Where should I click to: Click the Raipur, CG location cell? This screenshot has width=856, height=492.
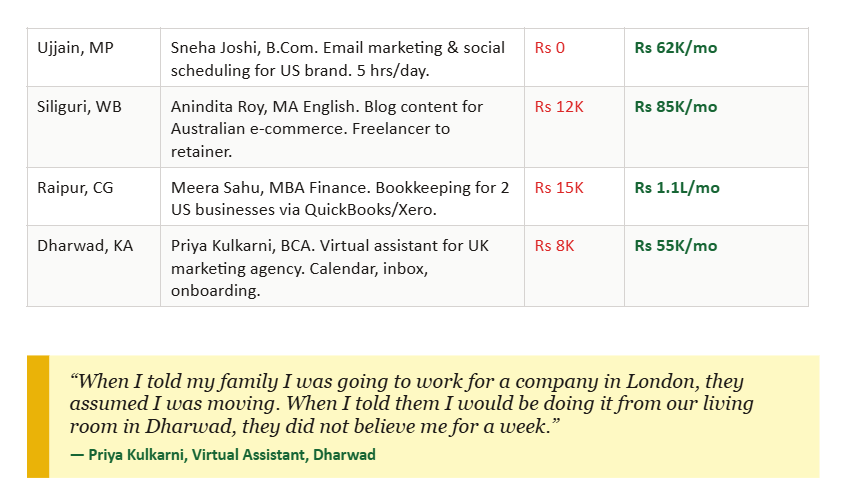75,188
